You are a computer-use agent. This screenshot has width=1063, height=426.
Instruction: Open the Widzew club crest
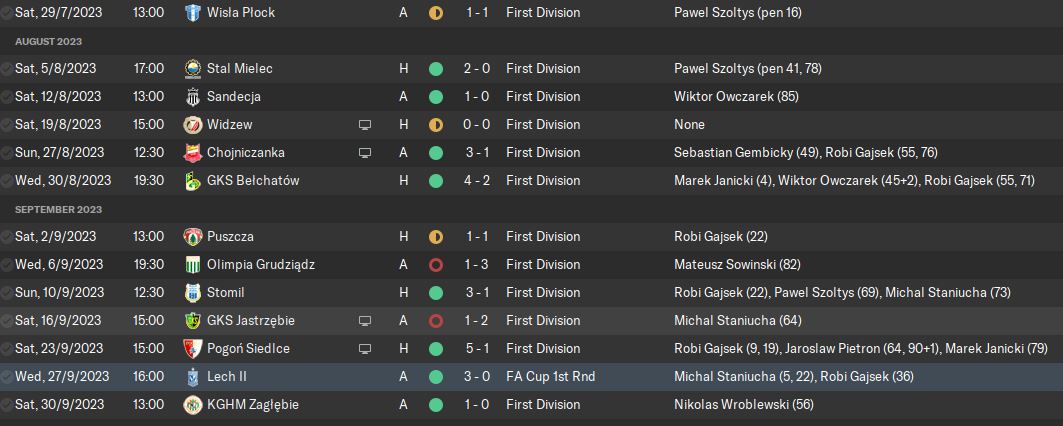pyautogui.click(x=193, y=125)
